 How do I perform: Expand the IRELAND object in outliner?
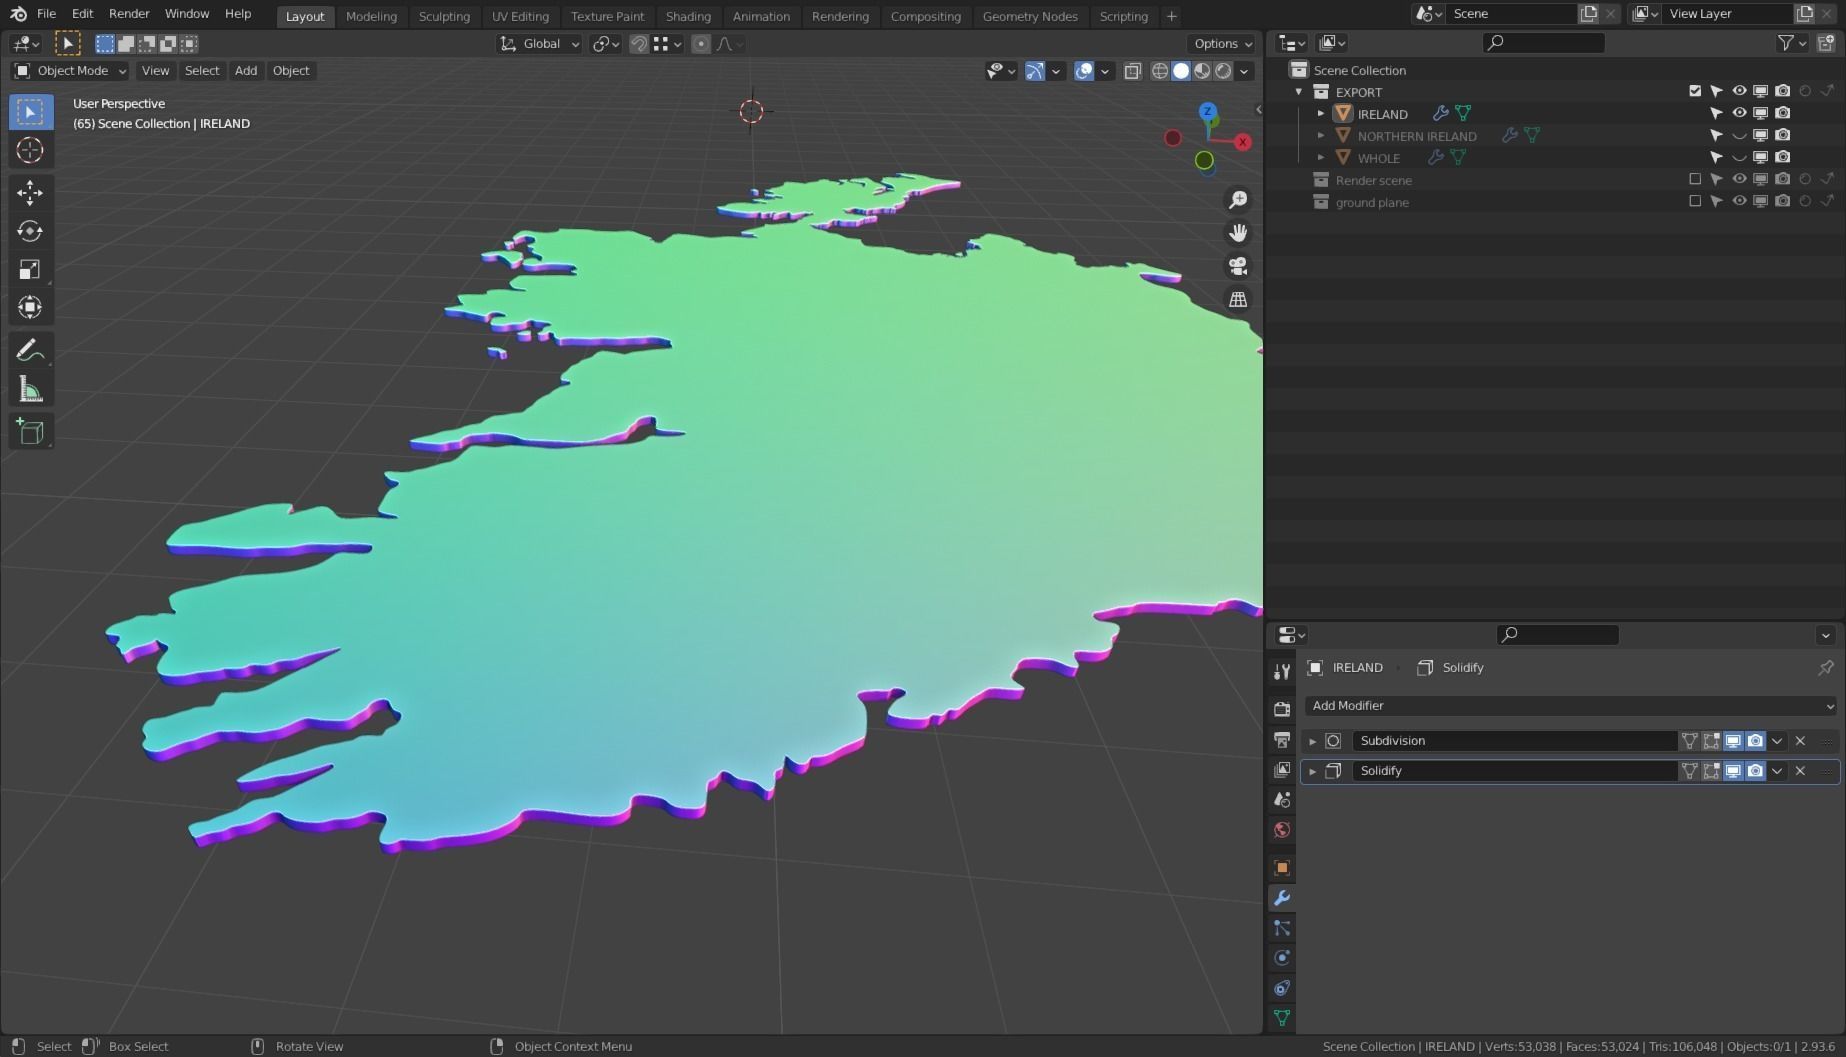click(1321, 113)
